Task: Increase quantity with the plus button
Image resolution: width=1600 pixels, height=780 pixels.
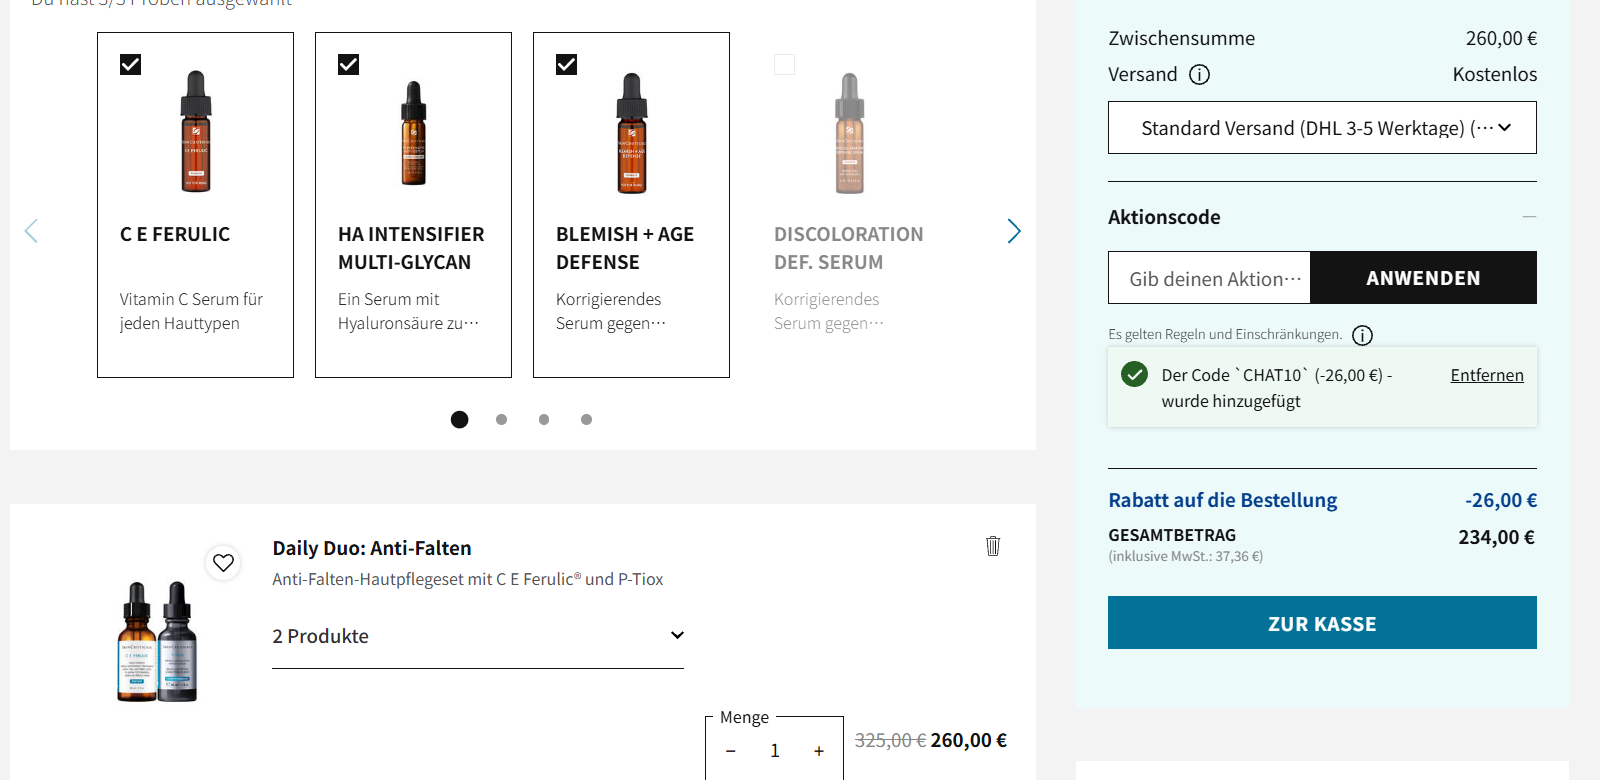Action: 819,751
